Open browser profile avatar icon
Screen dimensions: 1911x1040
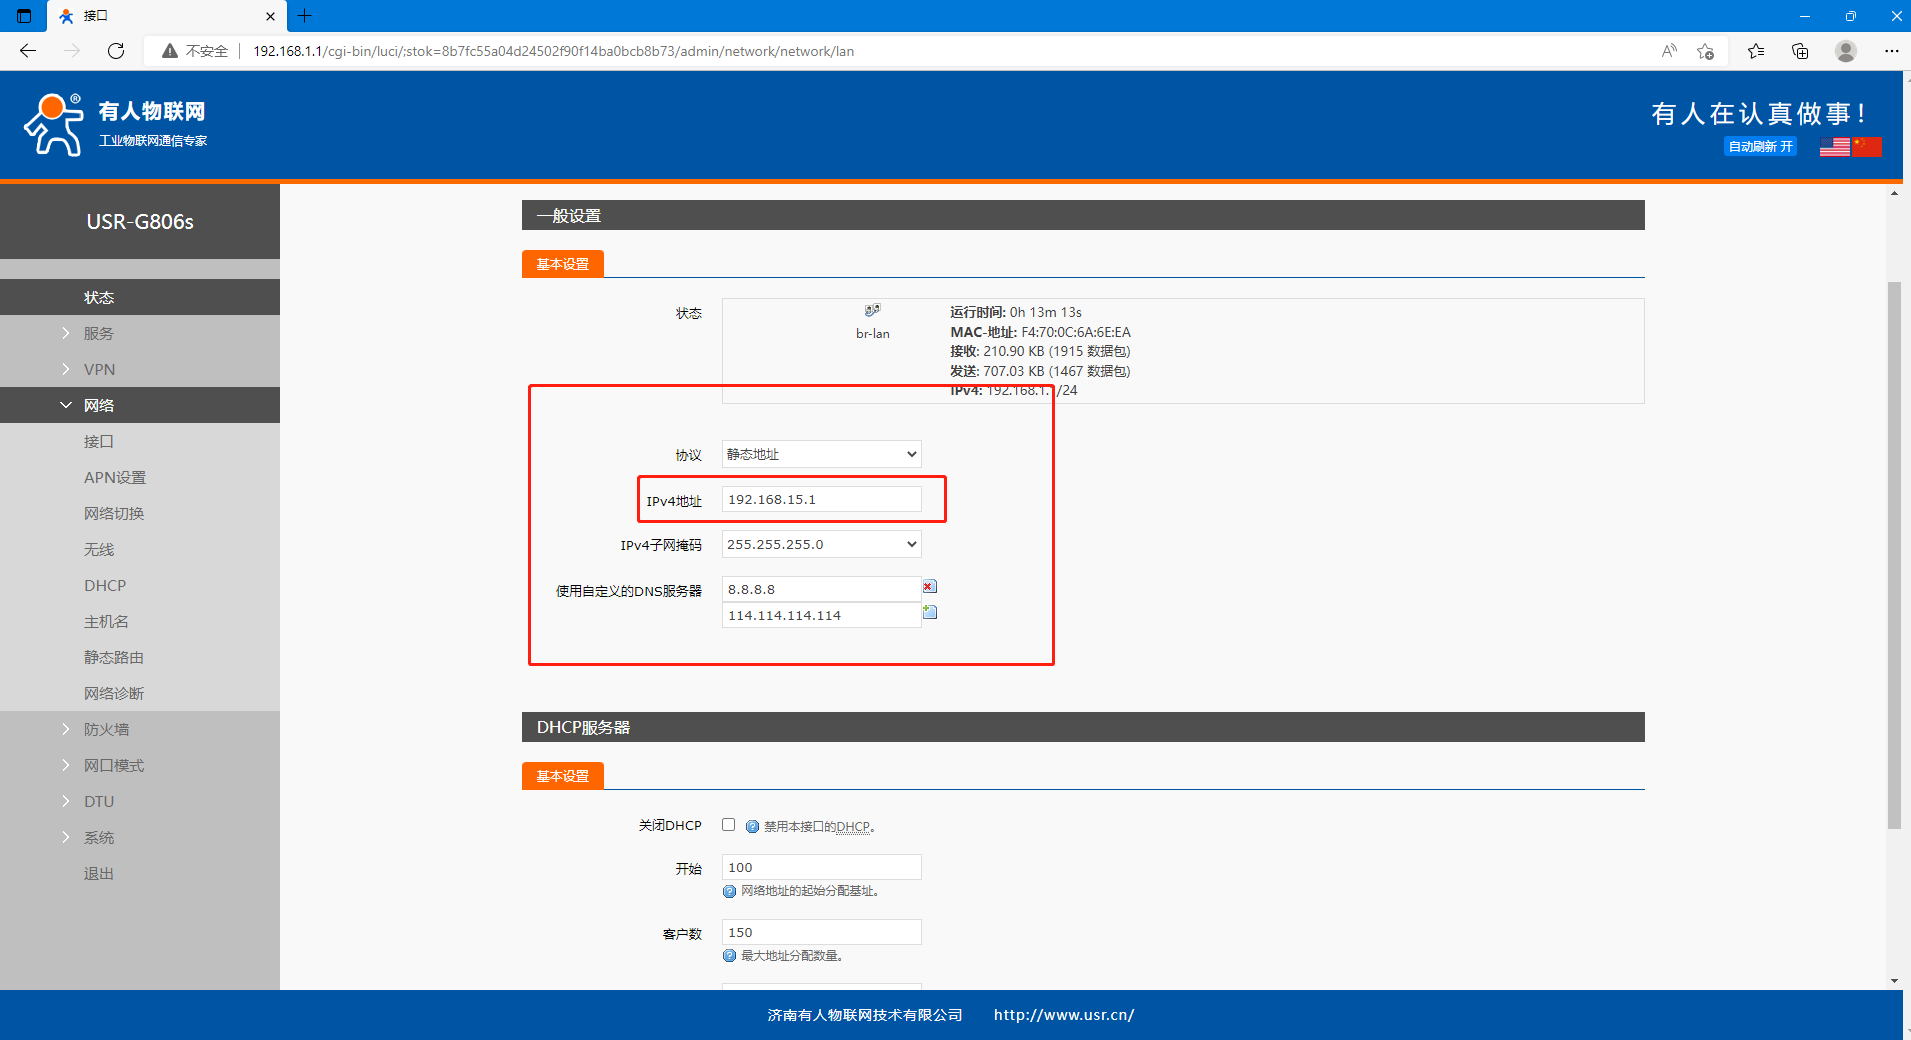pyautogui.click(x=1846, y=51)
